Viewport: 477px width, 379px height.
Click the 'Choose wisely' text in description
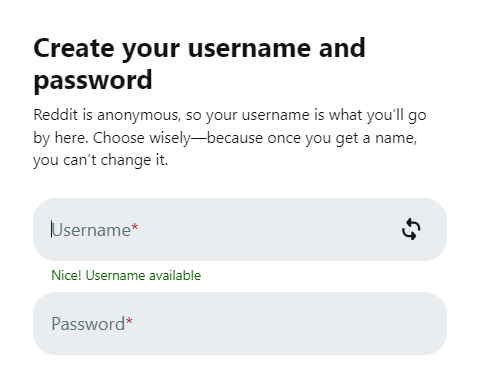[141, 138]
